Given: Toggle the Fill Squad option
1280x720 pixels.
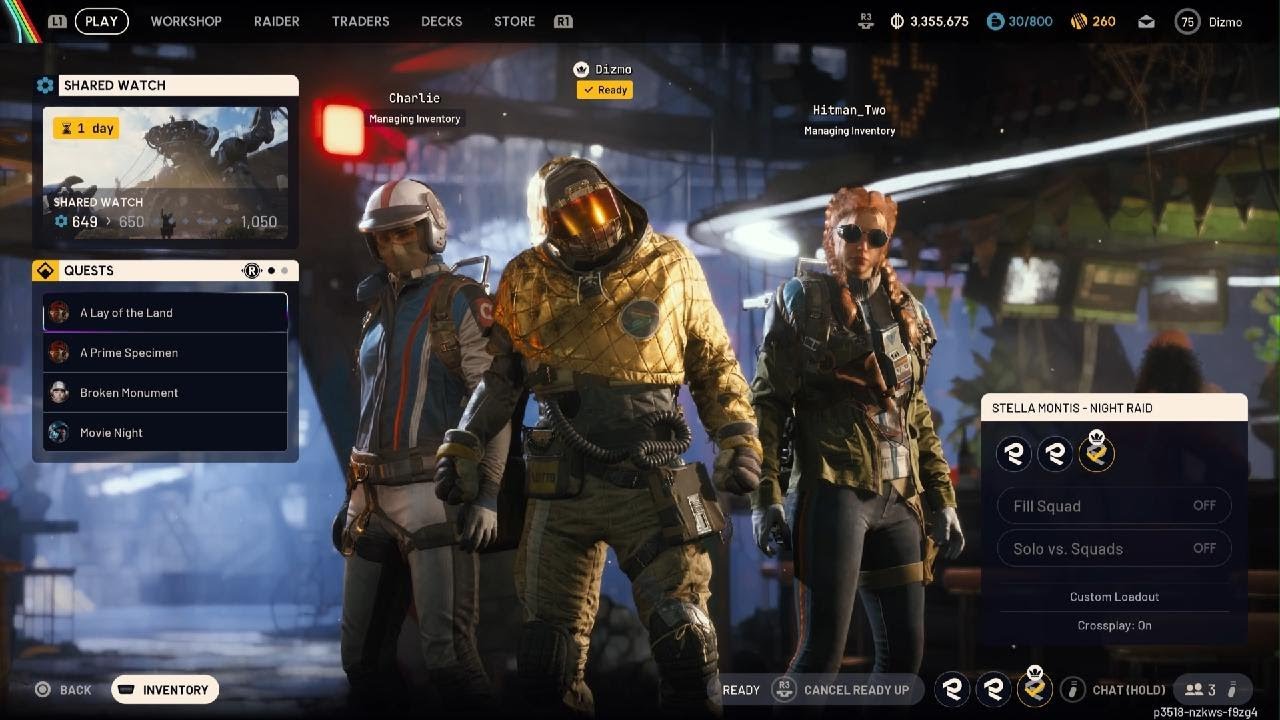Looking at the screenshot, I should click(1114, 506).
